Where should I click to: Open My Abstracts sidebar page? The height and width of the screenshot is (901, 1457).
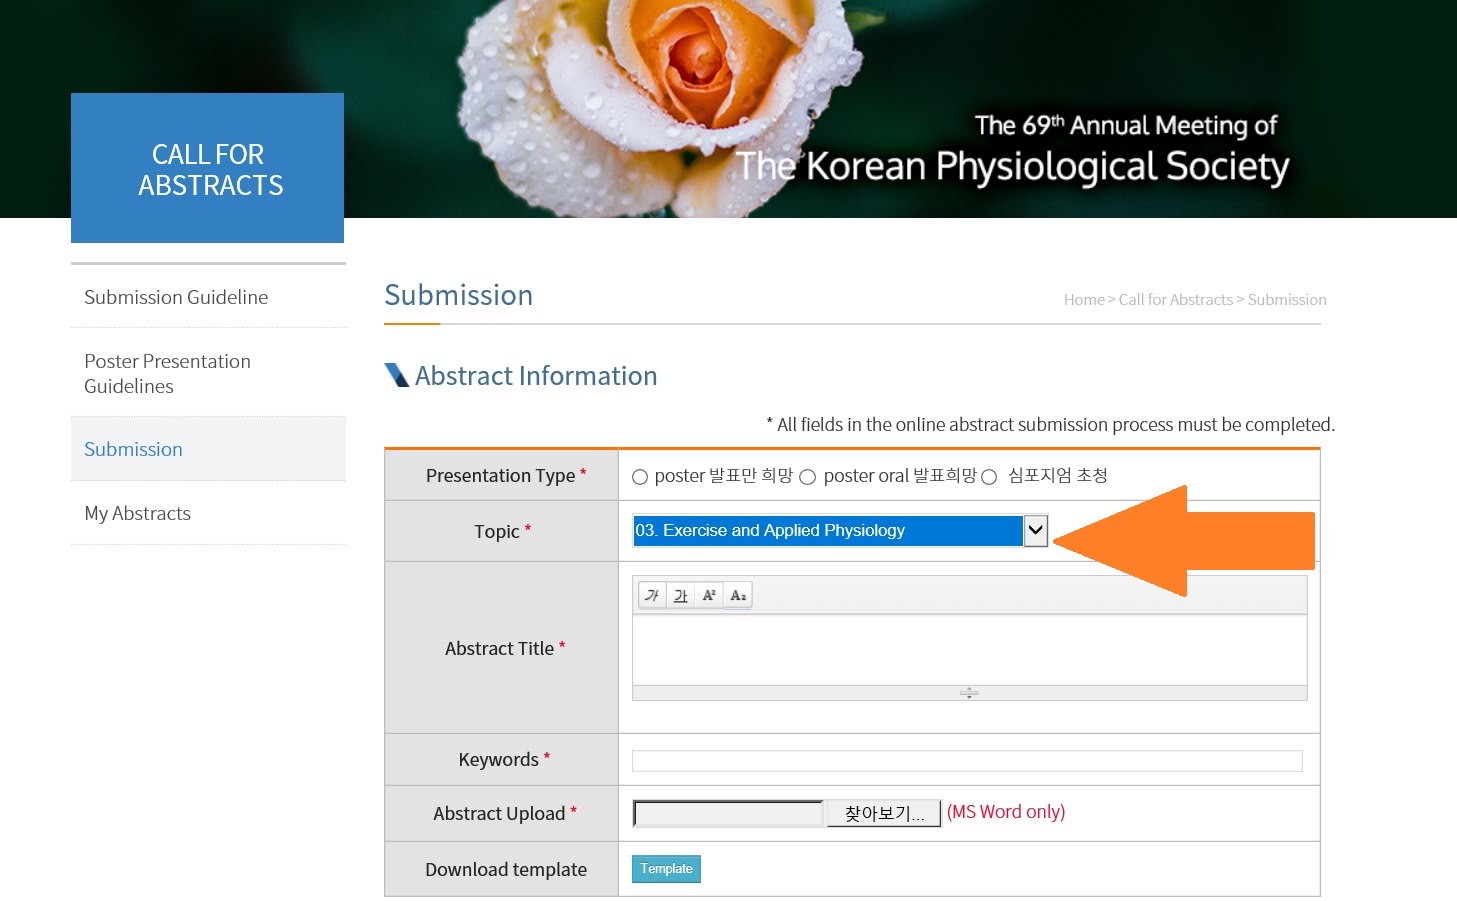(x=137, y=513)
